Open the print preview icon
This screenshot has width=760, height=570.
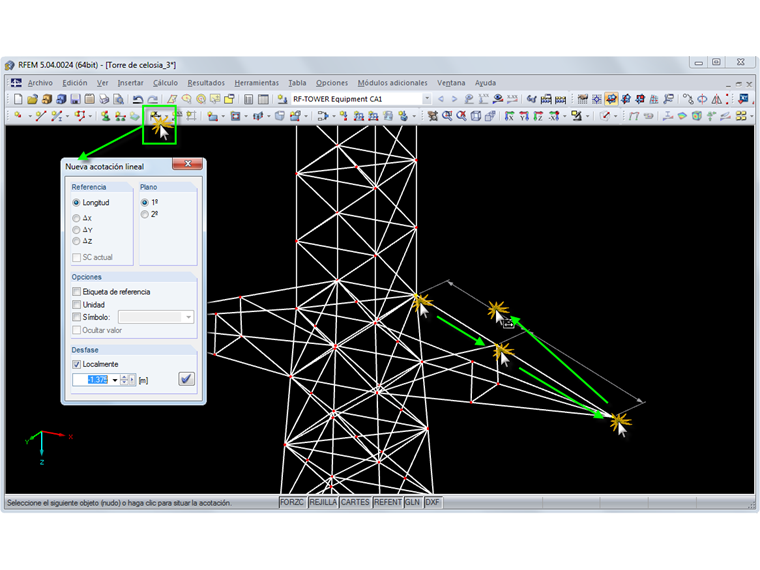pos(118,99)
